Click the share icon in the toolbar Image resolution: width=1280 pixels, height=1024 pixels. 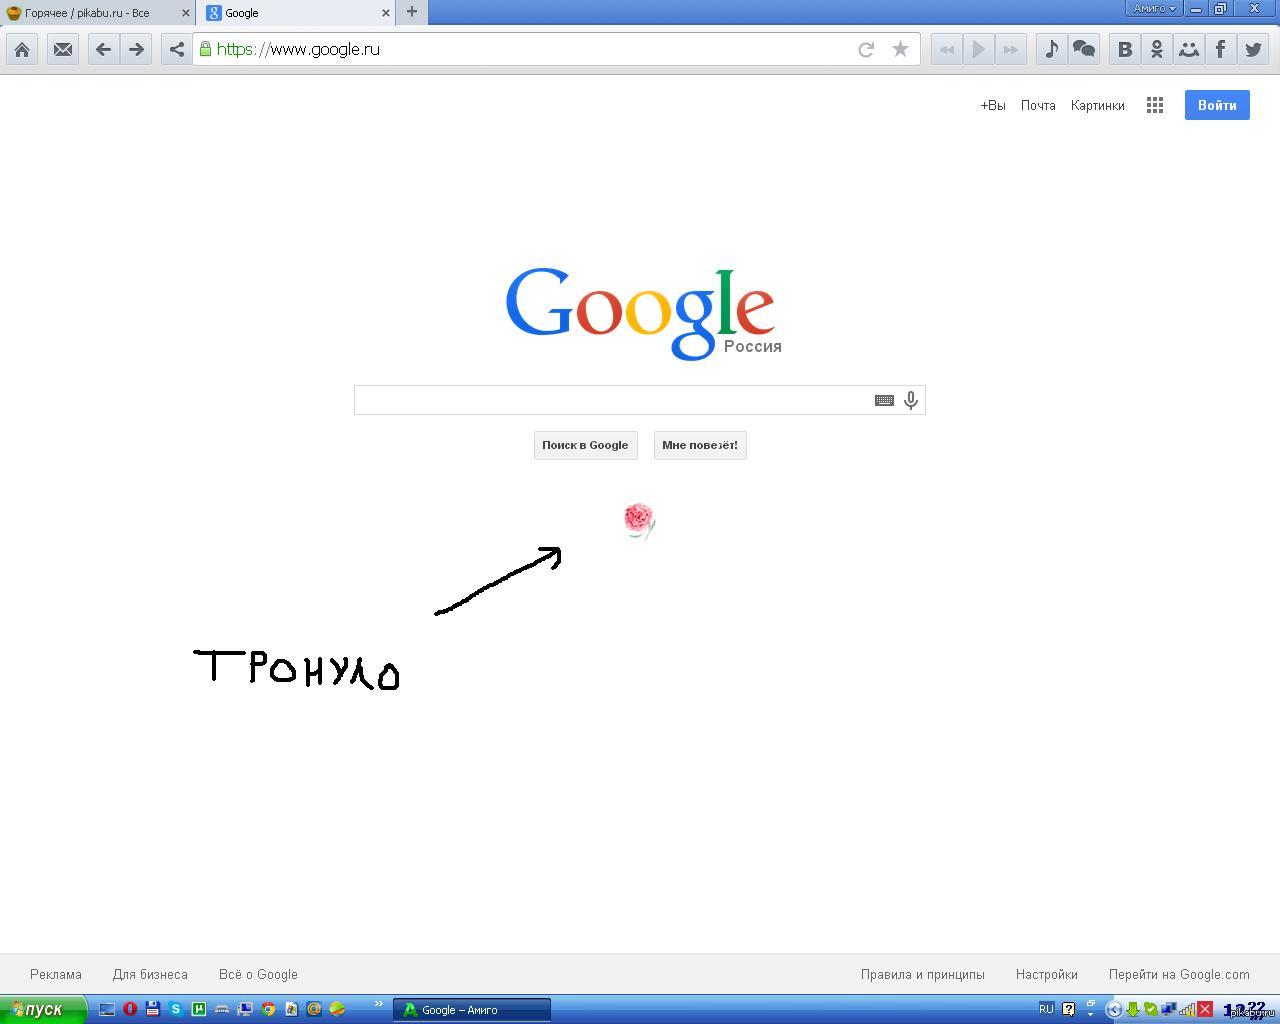coord(177,49)
